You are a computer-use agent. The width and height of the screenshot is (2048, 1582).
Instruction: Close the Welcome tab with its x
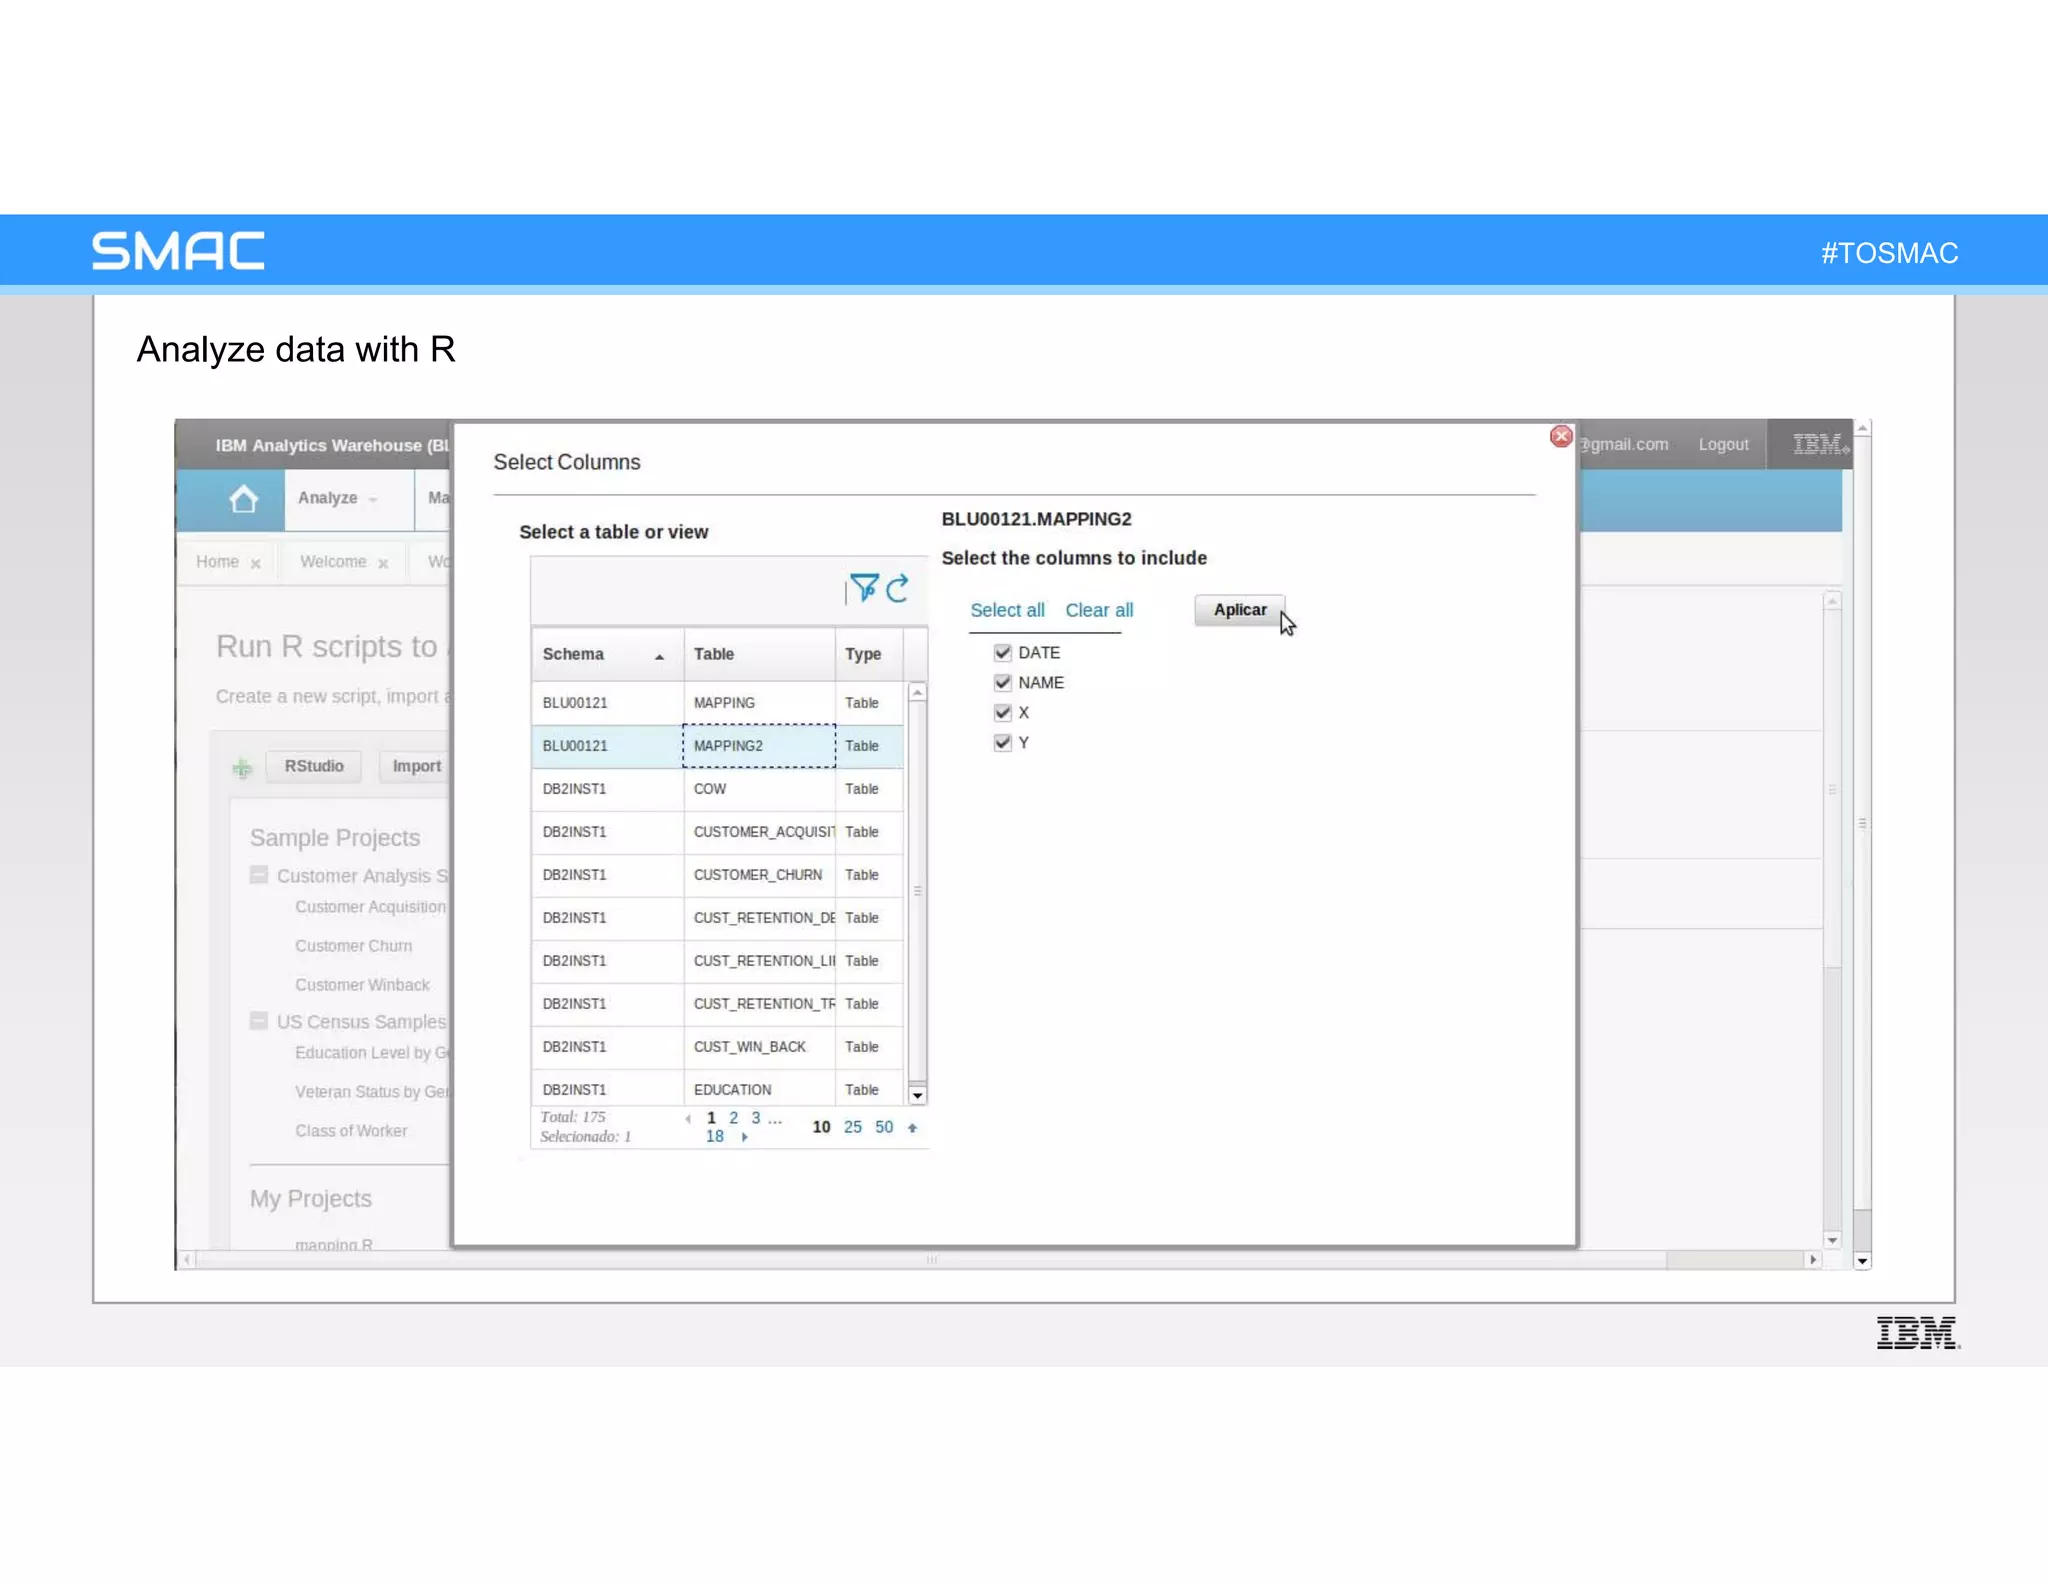click(x=383, y=564)
